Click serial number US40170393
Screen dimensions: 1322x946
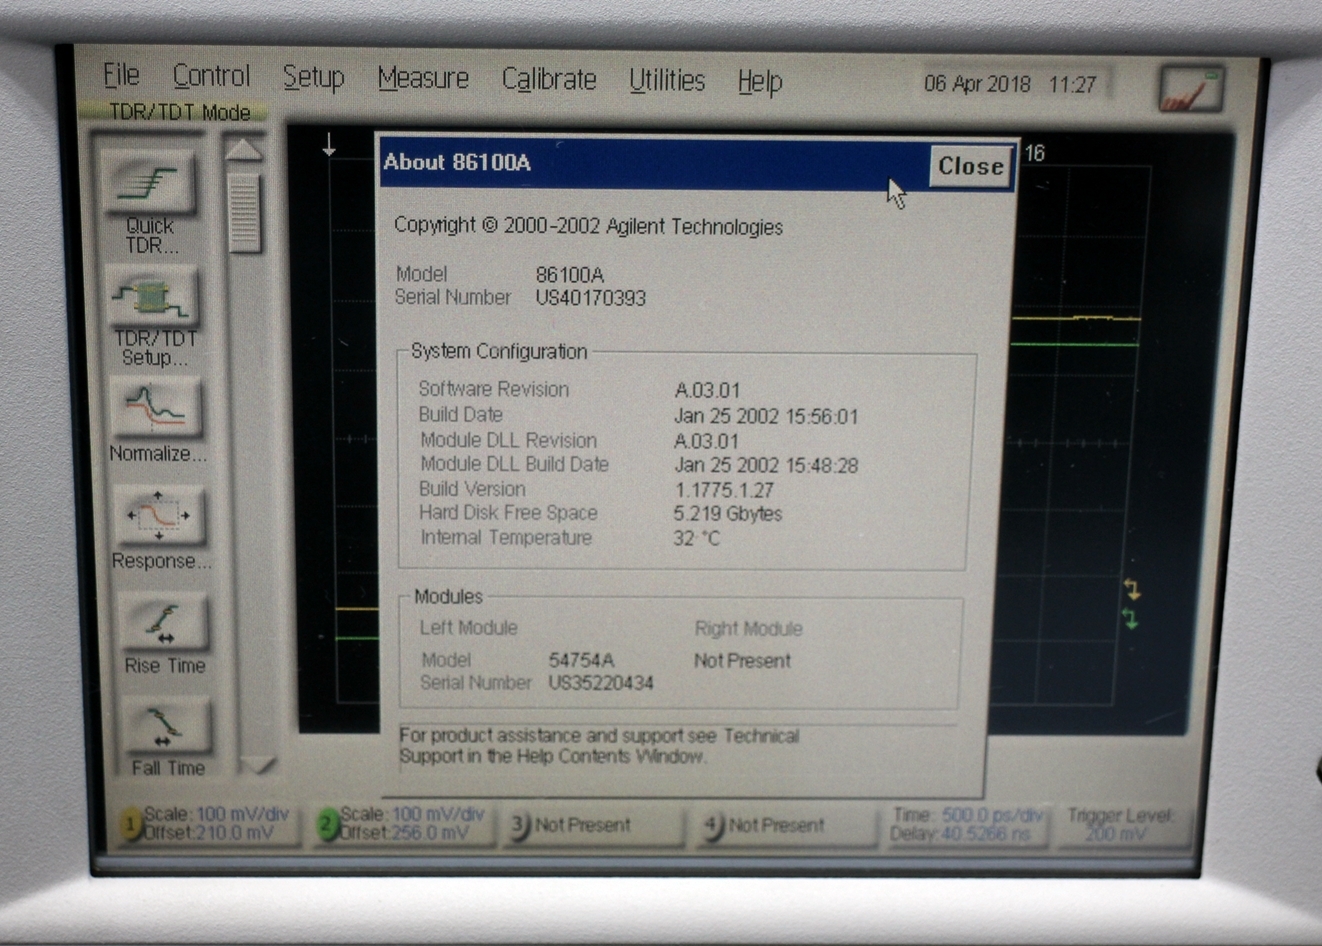pyautogui.click(x=590, y=298)
